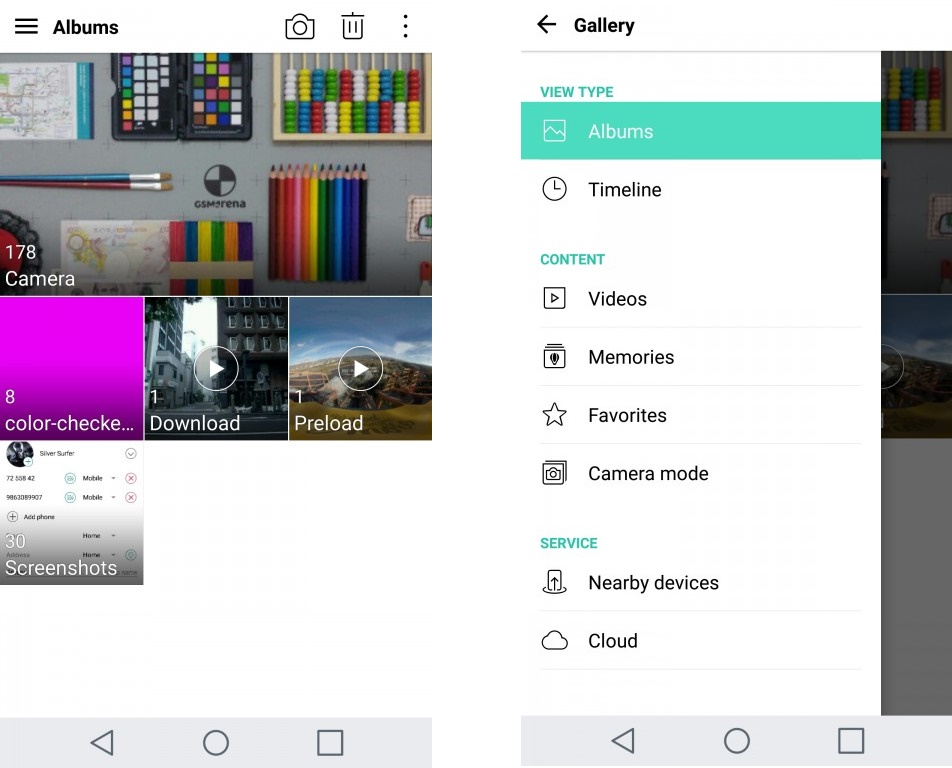Image resolution: width=952 pixels, height=768 pixels.
Task: Open the color-checker album
Action: point(72,368)
